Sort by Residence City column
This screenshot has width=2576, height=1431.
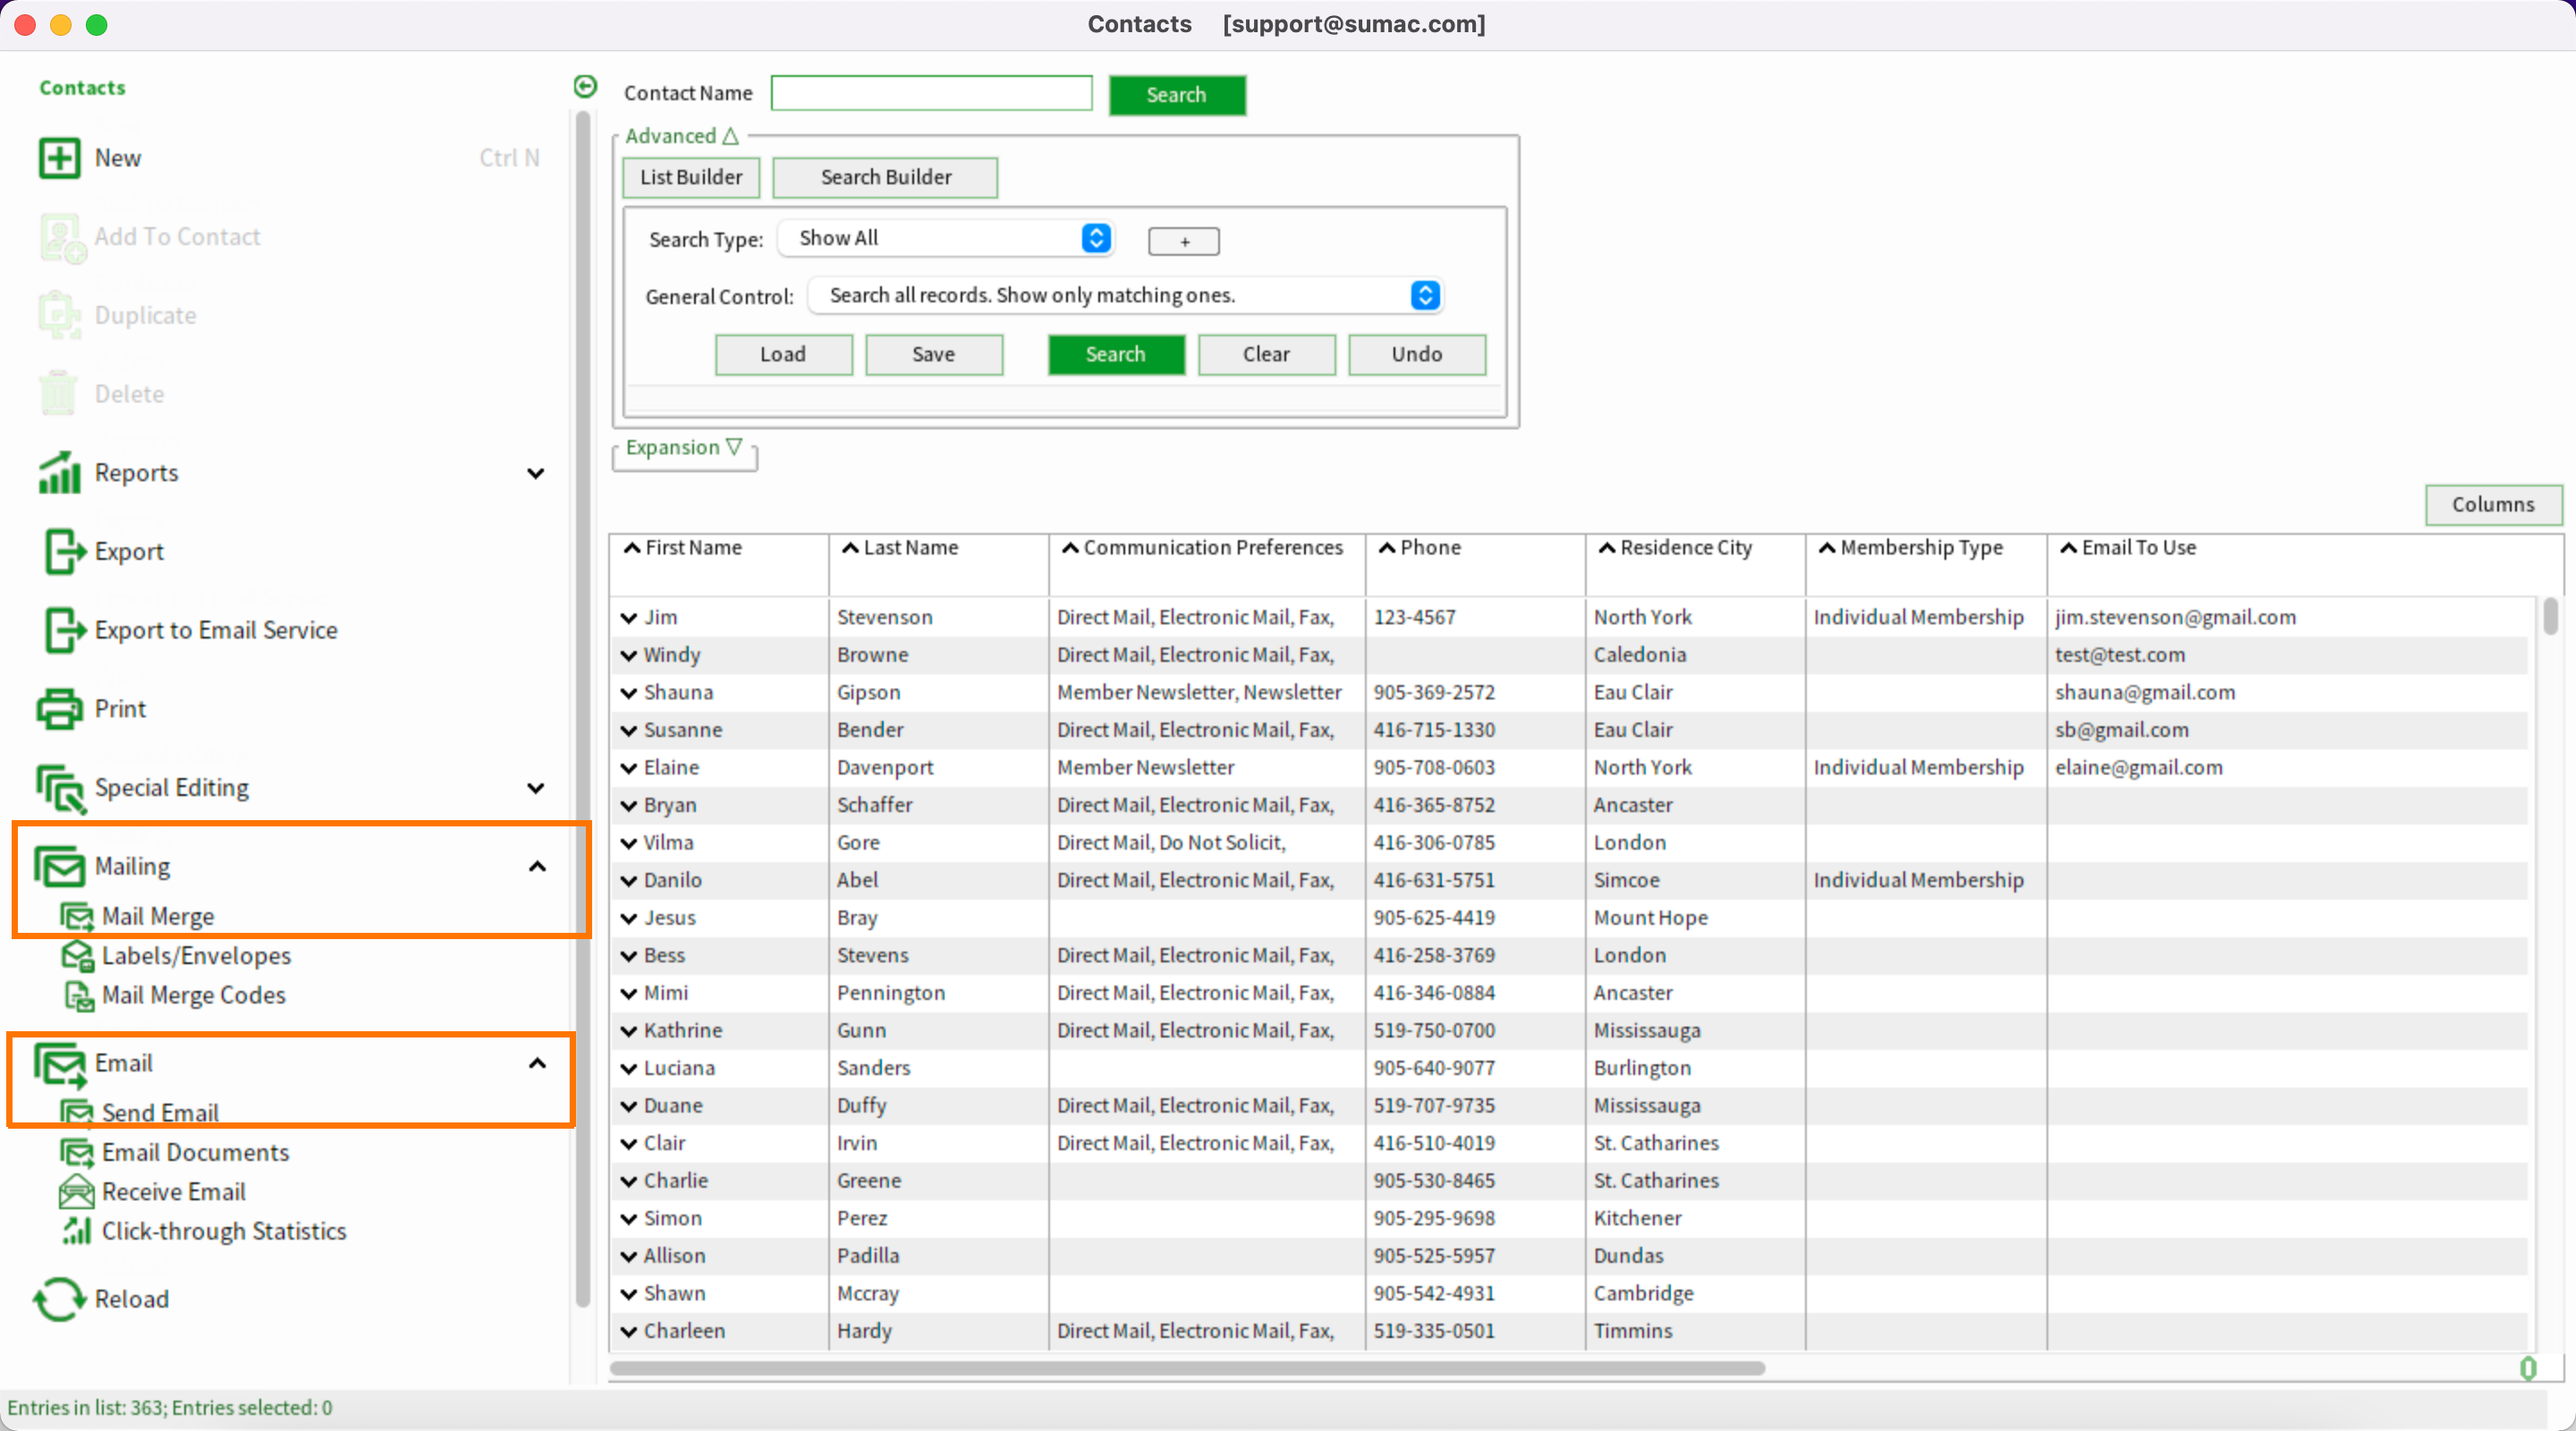(1675, 548)
